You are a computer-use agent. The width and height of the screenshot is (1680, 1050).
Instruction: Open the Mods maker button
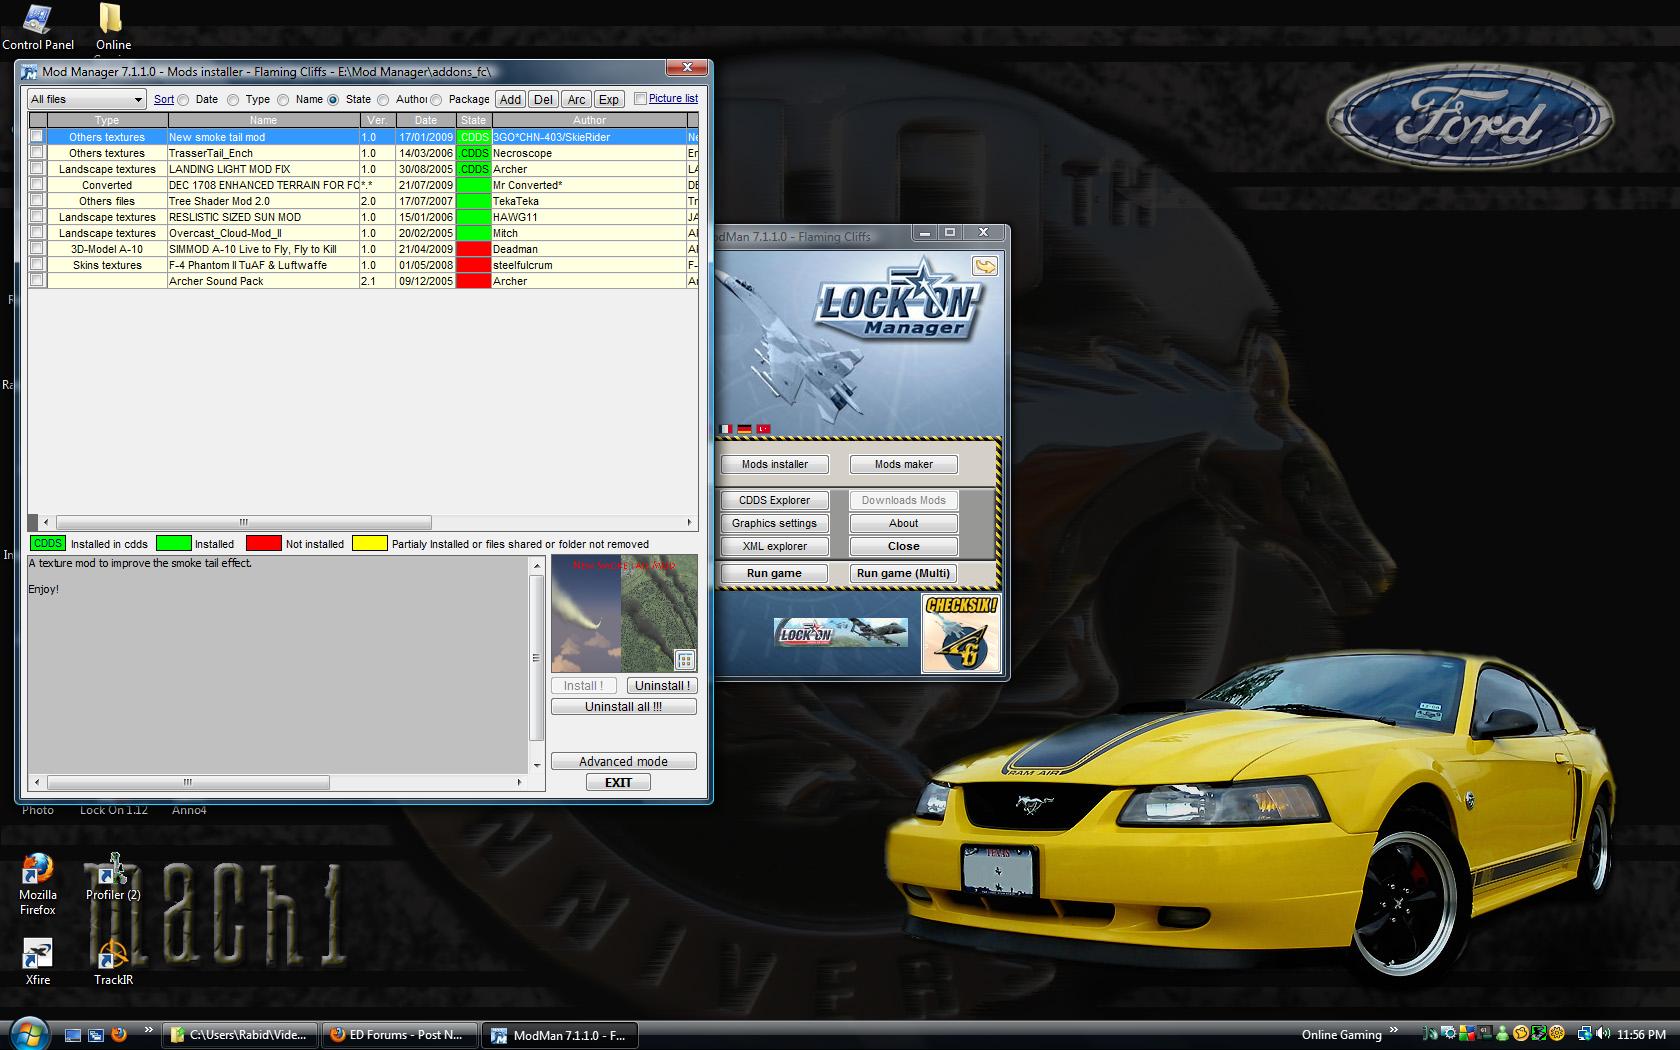point(903,464)
